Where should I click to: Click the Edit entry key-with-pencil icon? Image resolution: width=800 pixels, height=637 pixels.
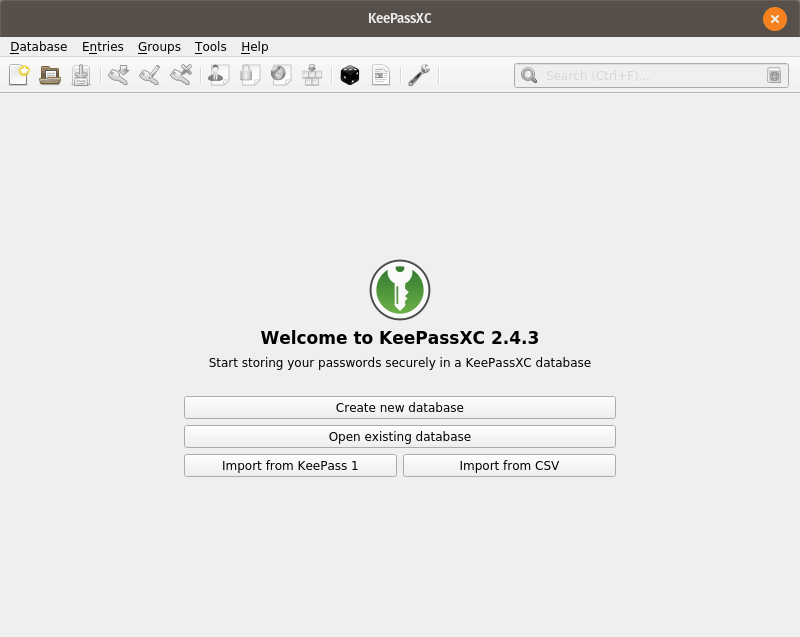coord(149,75)
